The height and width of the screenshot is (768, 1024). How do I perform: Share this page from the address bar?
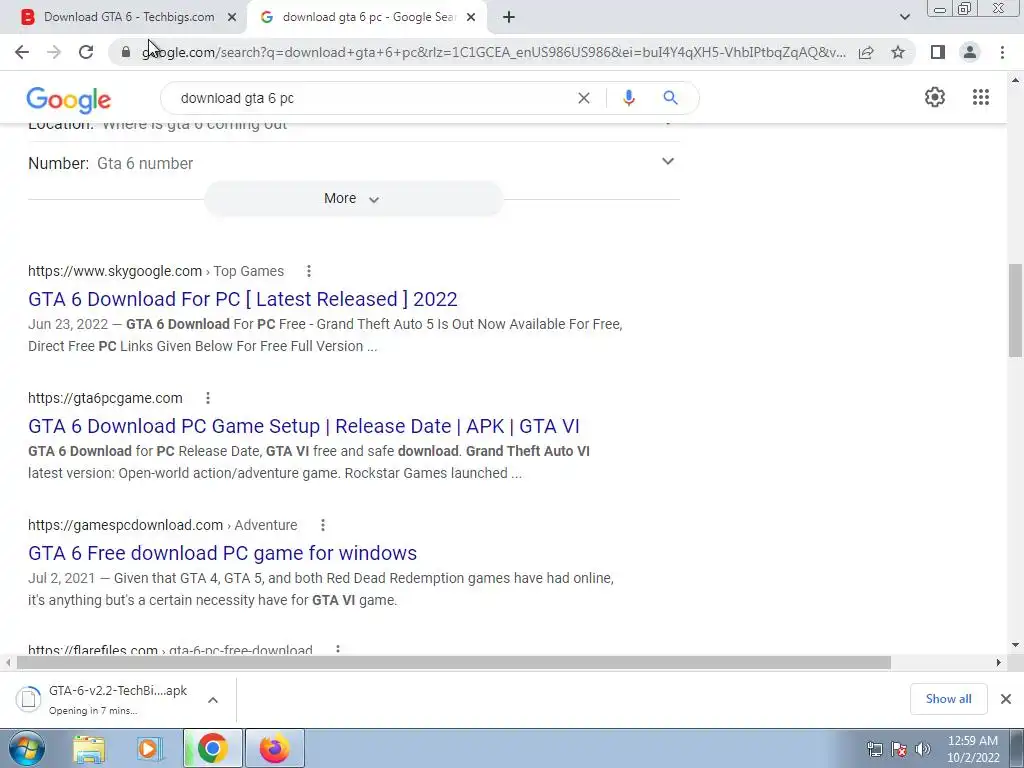pyautogui.click(x=866, y=52)
